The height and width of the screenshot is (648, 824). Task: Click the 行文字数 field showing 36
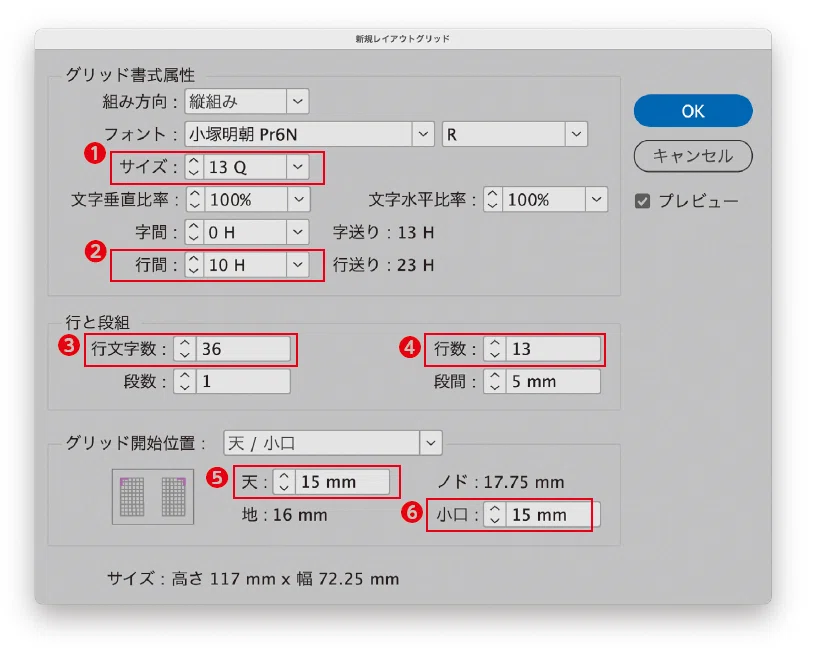(243, 349)
